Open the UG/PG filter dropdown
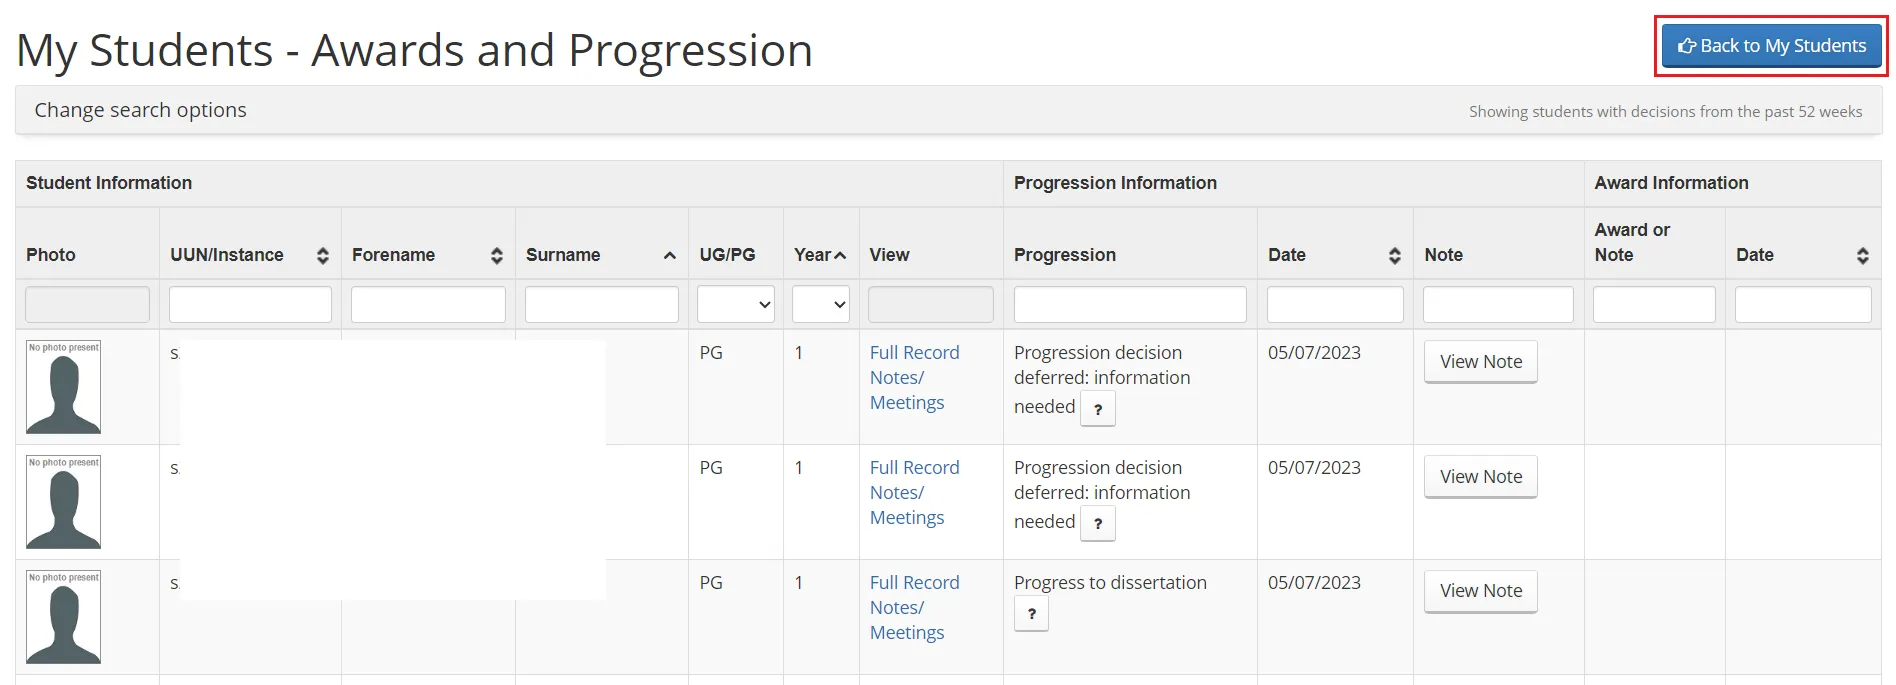 tap(735, 304)
